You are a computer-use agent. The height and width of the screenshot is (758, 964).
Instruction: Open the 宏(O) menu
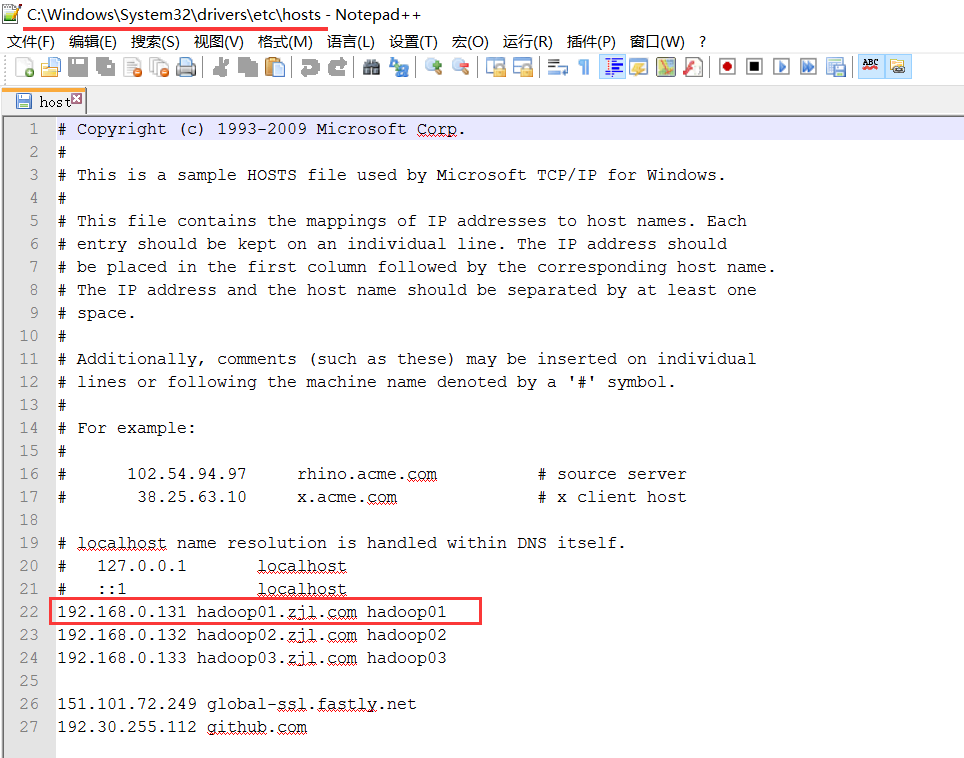tap(470, 42)
